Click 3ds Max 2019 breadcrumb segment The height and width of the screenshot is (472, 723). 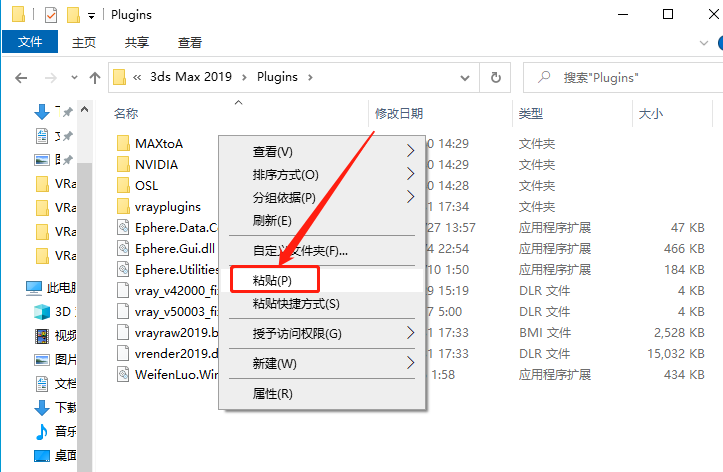(x=191, y=77)
